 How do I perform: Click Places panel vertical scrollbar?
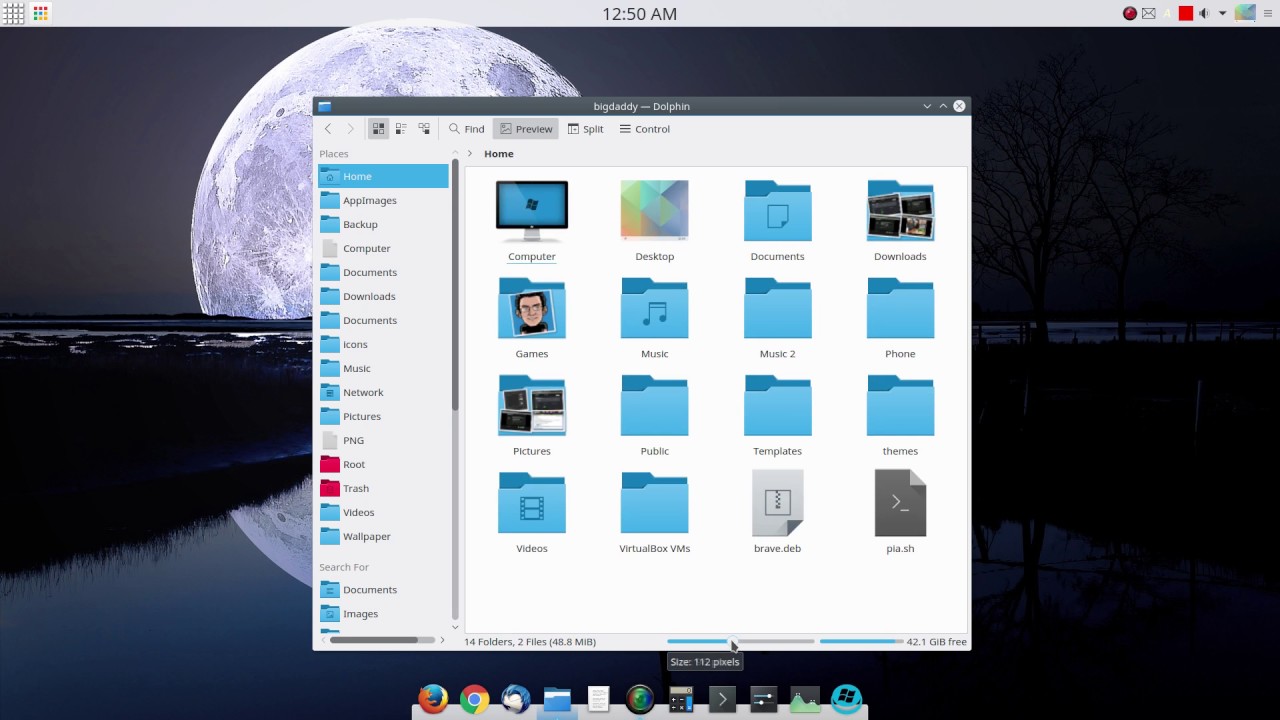pyautogui.click(x=455, y=390)
